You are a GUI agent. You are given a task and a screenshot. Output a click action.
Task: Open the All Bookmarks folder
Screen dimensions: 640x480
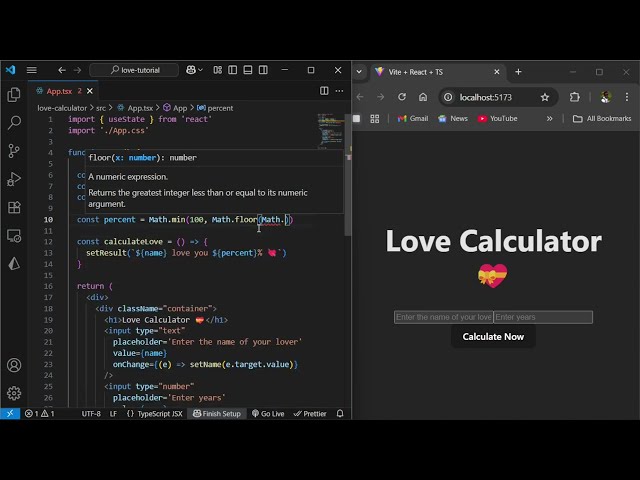point(602,119)
